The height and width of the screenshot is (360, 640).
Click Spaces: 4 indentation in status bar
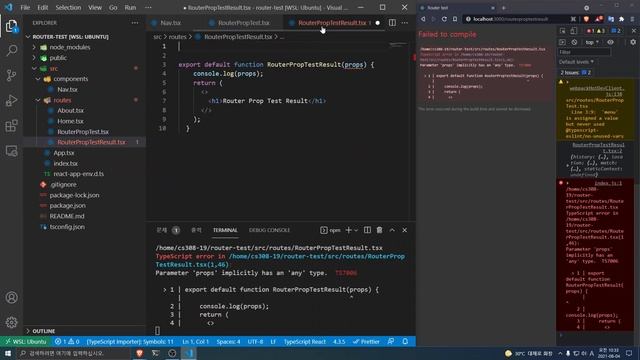(x=228, y=342)
